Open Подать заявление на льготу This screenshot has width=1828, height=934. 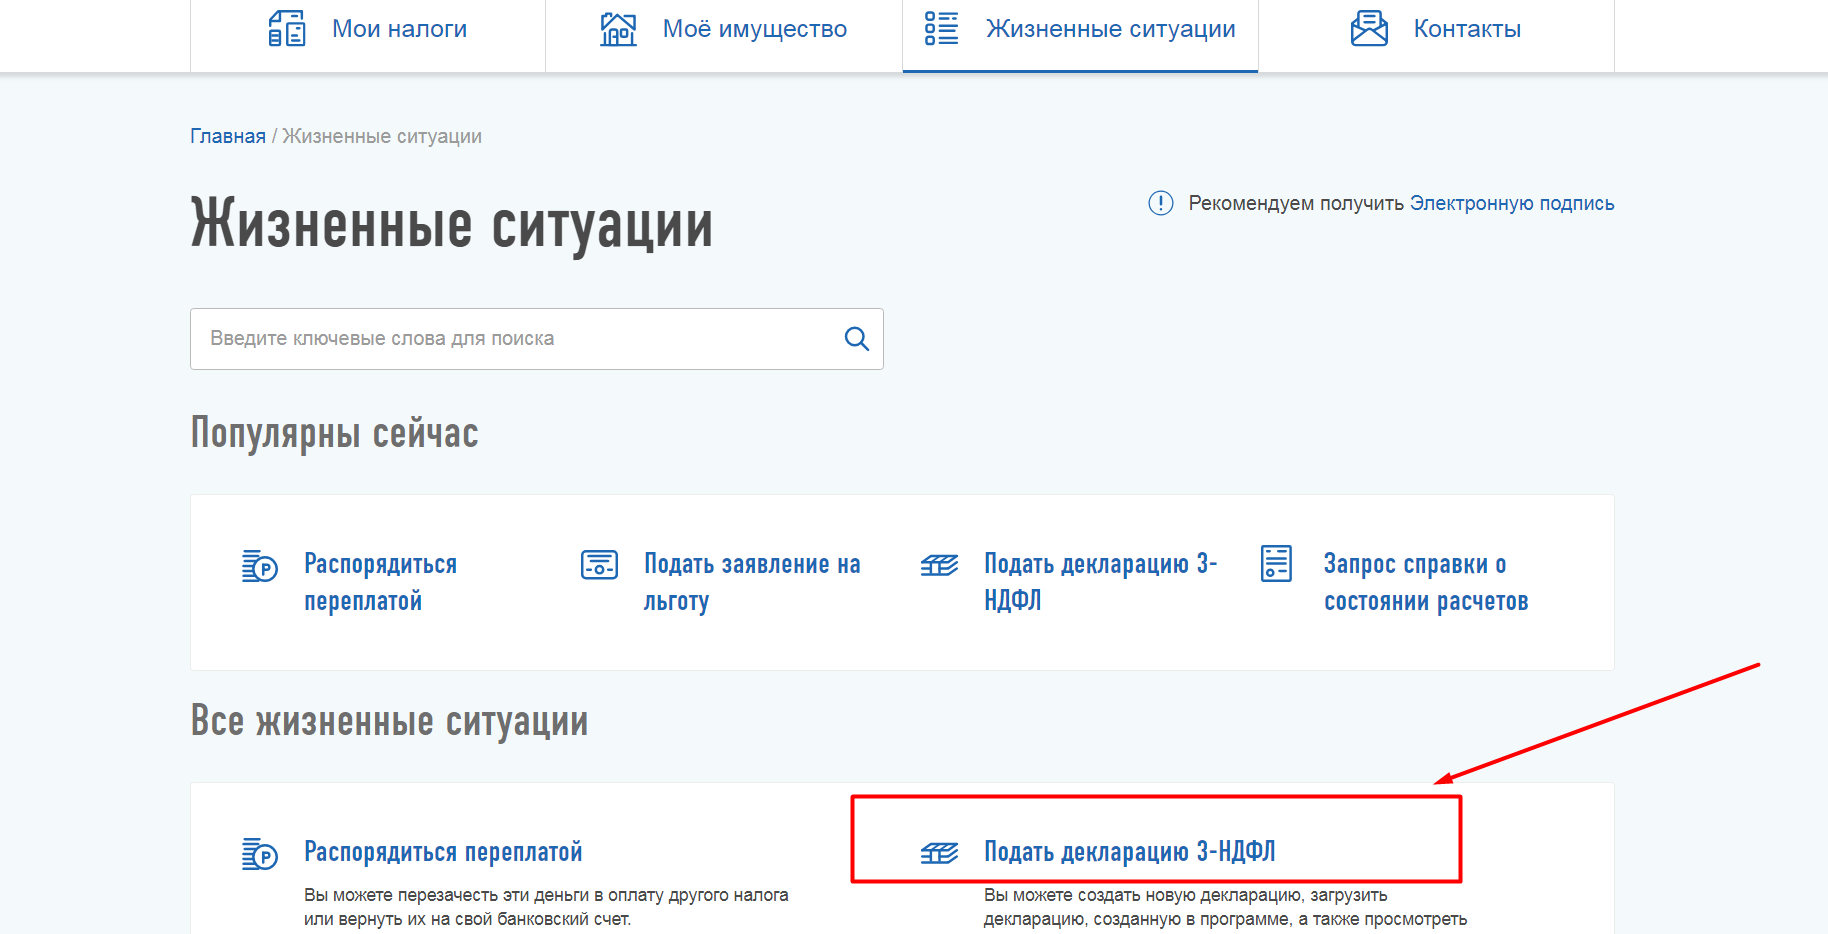point(752,582)
